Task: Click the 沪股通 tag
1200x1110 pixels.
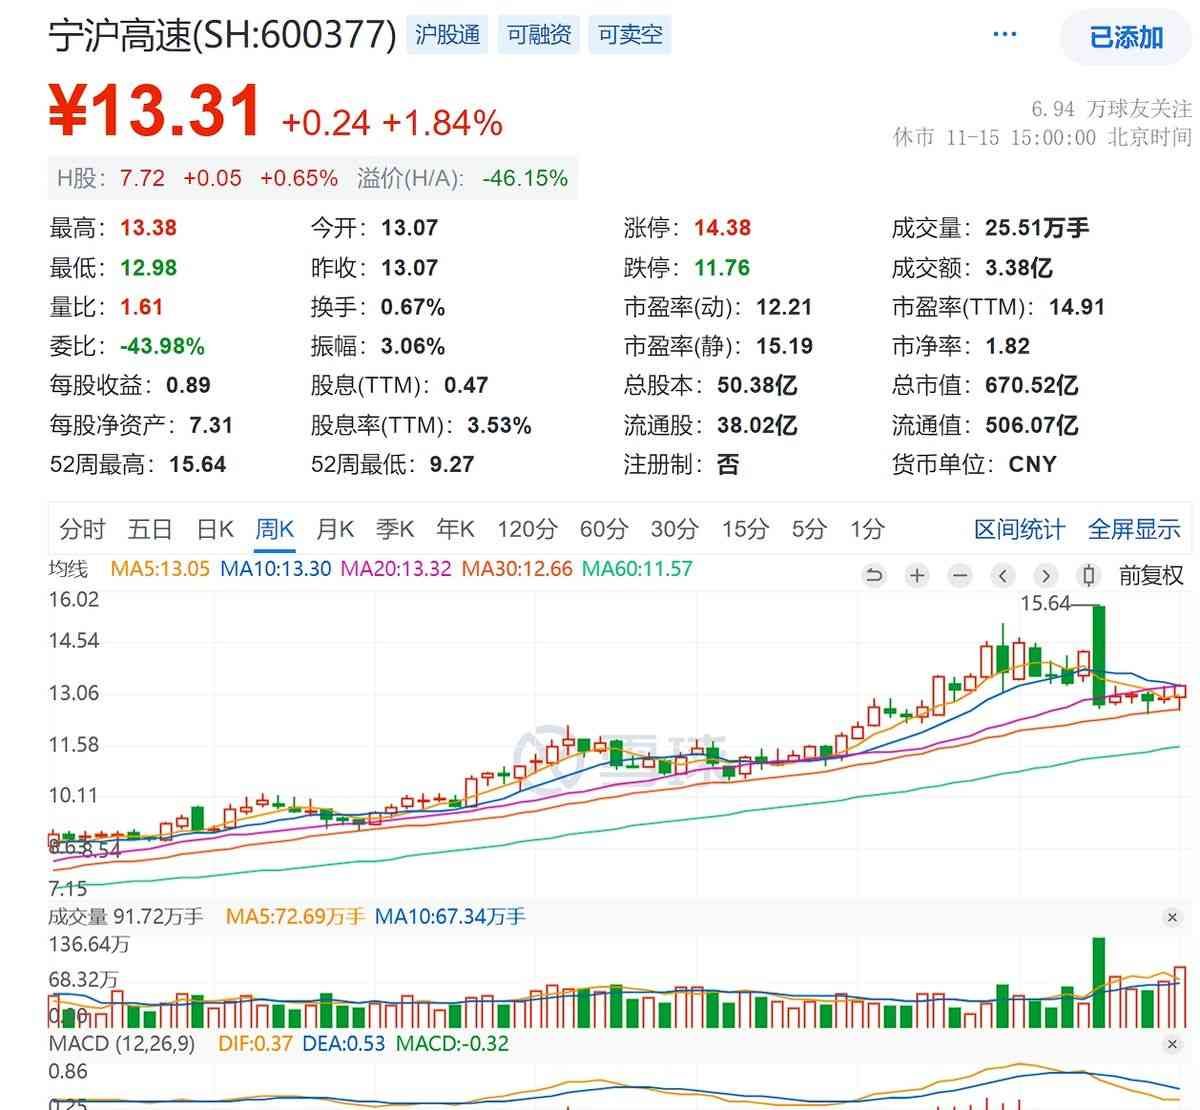Action: click(447, 35)
